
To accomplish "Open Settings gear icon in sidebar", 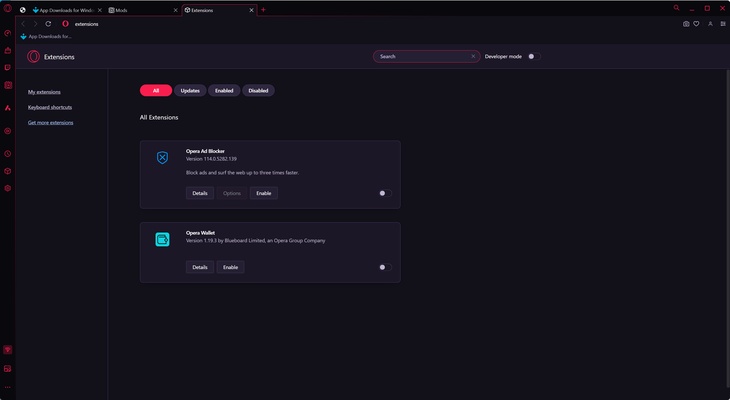I will coord(7,188).
